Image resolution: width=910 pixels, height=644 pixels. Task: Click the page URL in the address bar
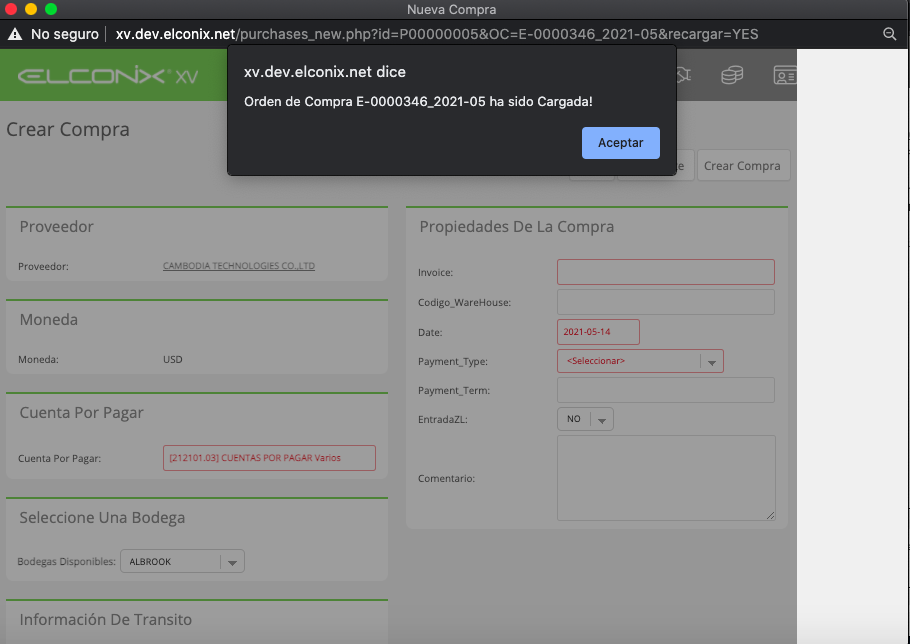436,34
